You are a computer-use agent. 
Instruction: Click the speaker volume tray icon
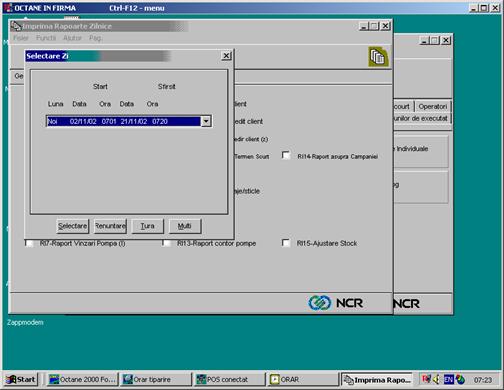pyautogui.click(x=436, y=379)
